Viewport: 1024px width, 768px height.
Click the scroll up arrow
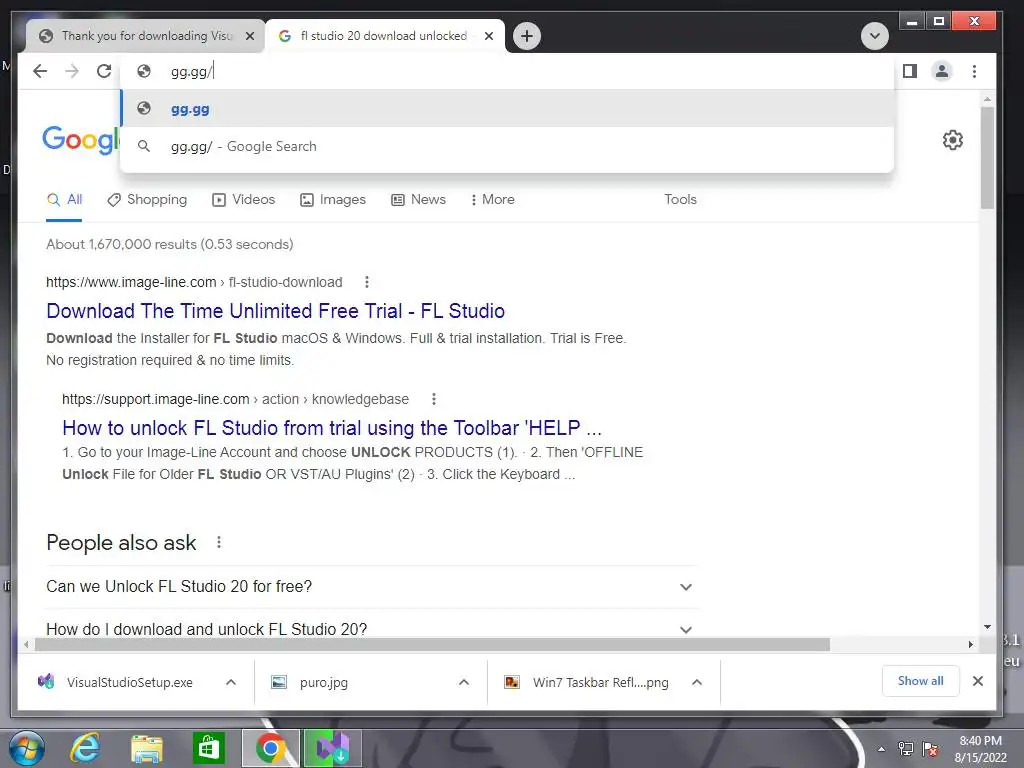pos(987,99)
